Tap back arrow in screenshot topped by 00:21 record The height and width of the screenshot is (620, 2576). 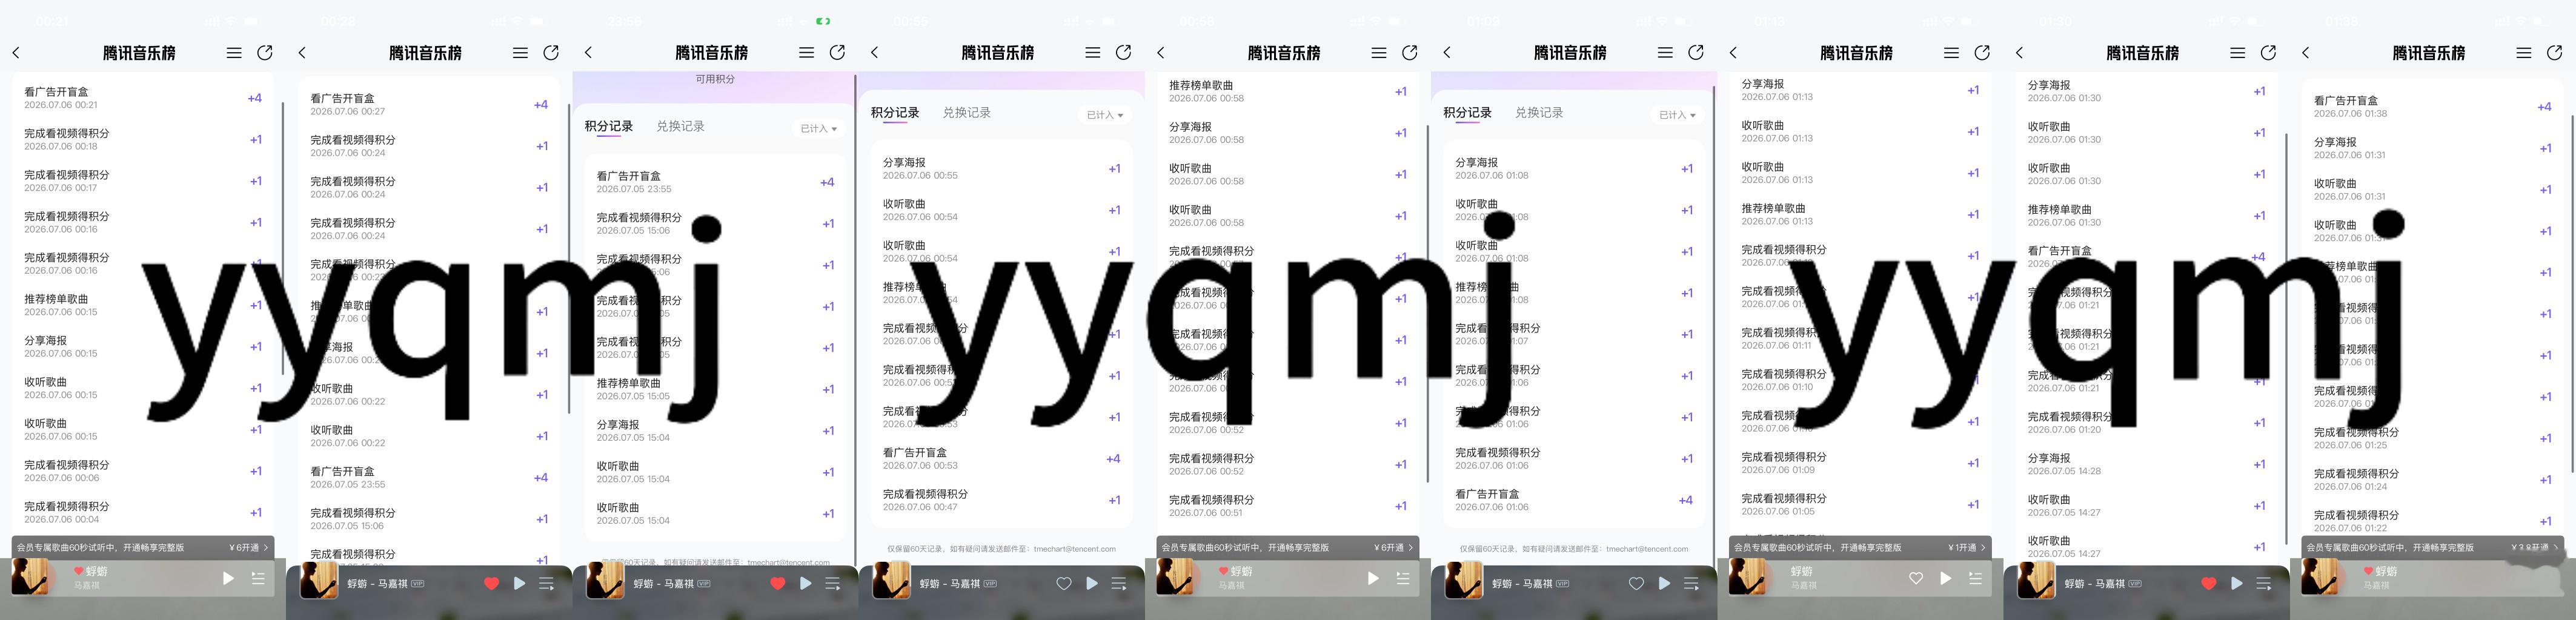[x=15, y=53]
